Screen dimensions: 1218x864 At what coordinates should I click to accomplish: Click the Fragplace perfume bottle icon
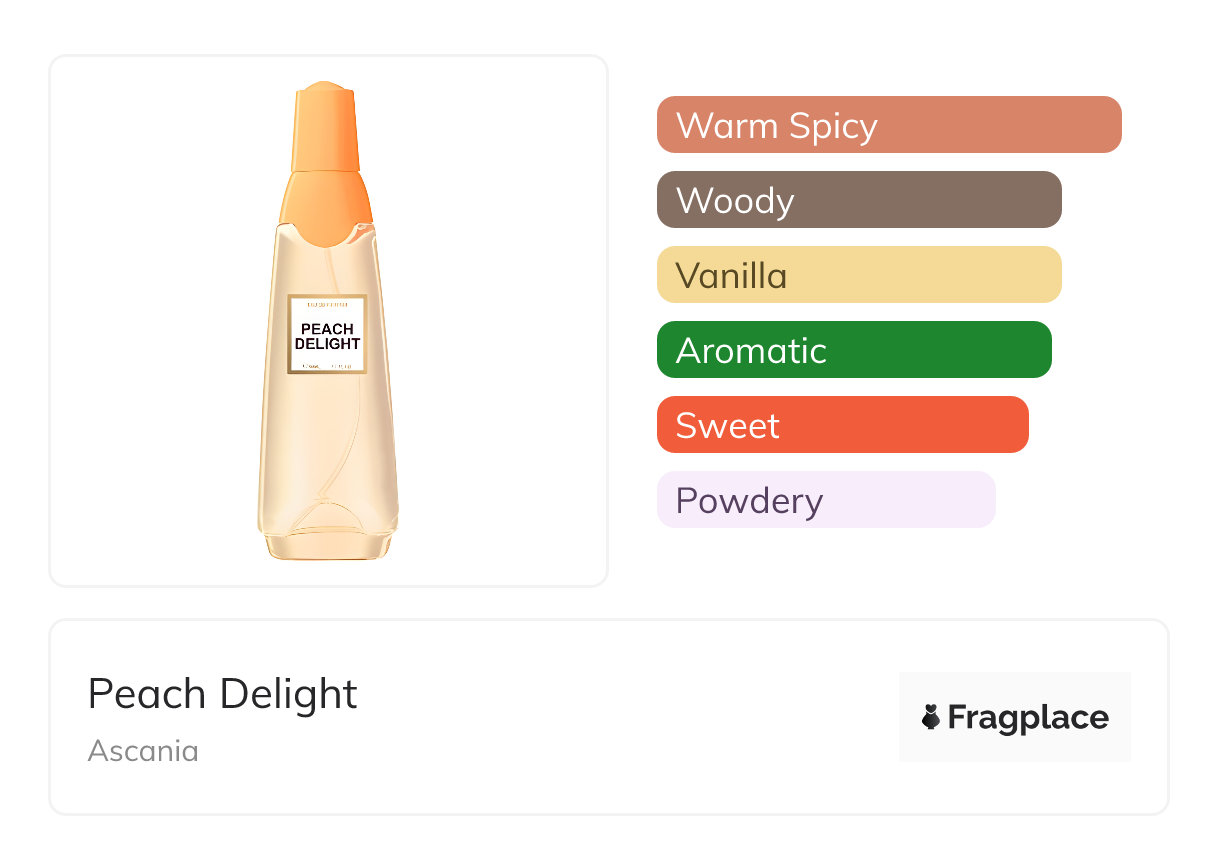pos(931,717)
